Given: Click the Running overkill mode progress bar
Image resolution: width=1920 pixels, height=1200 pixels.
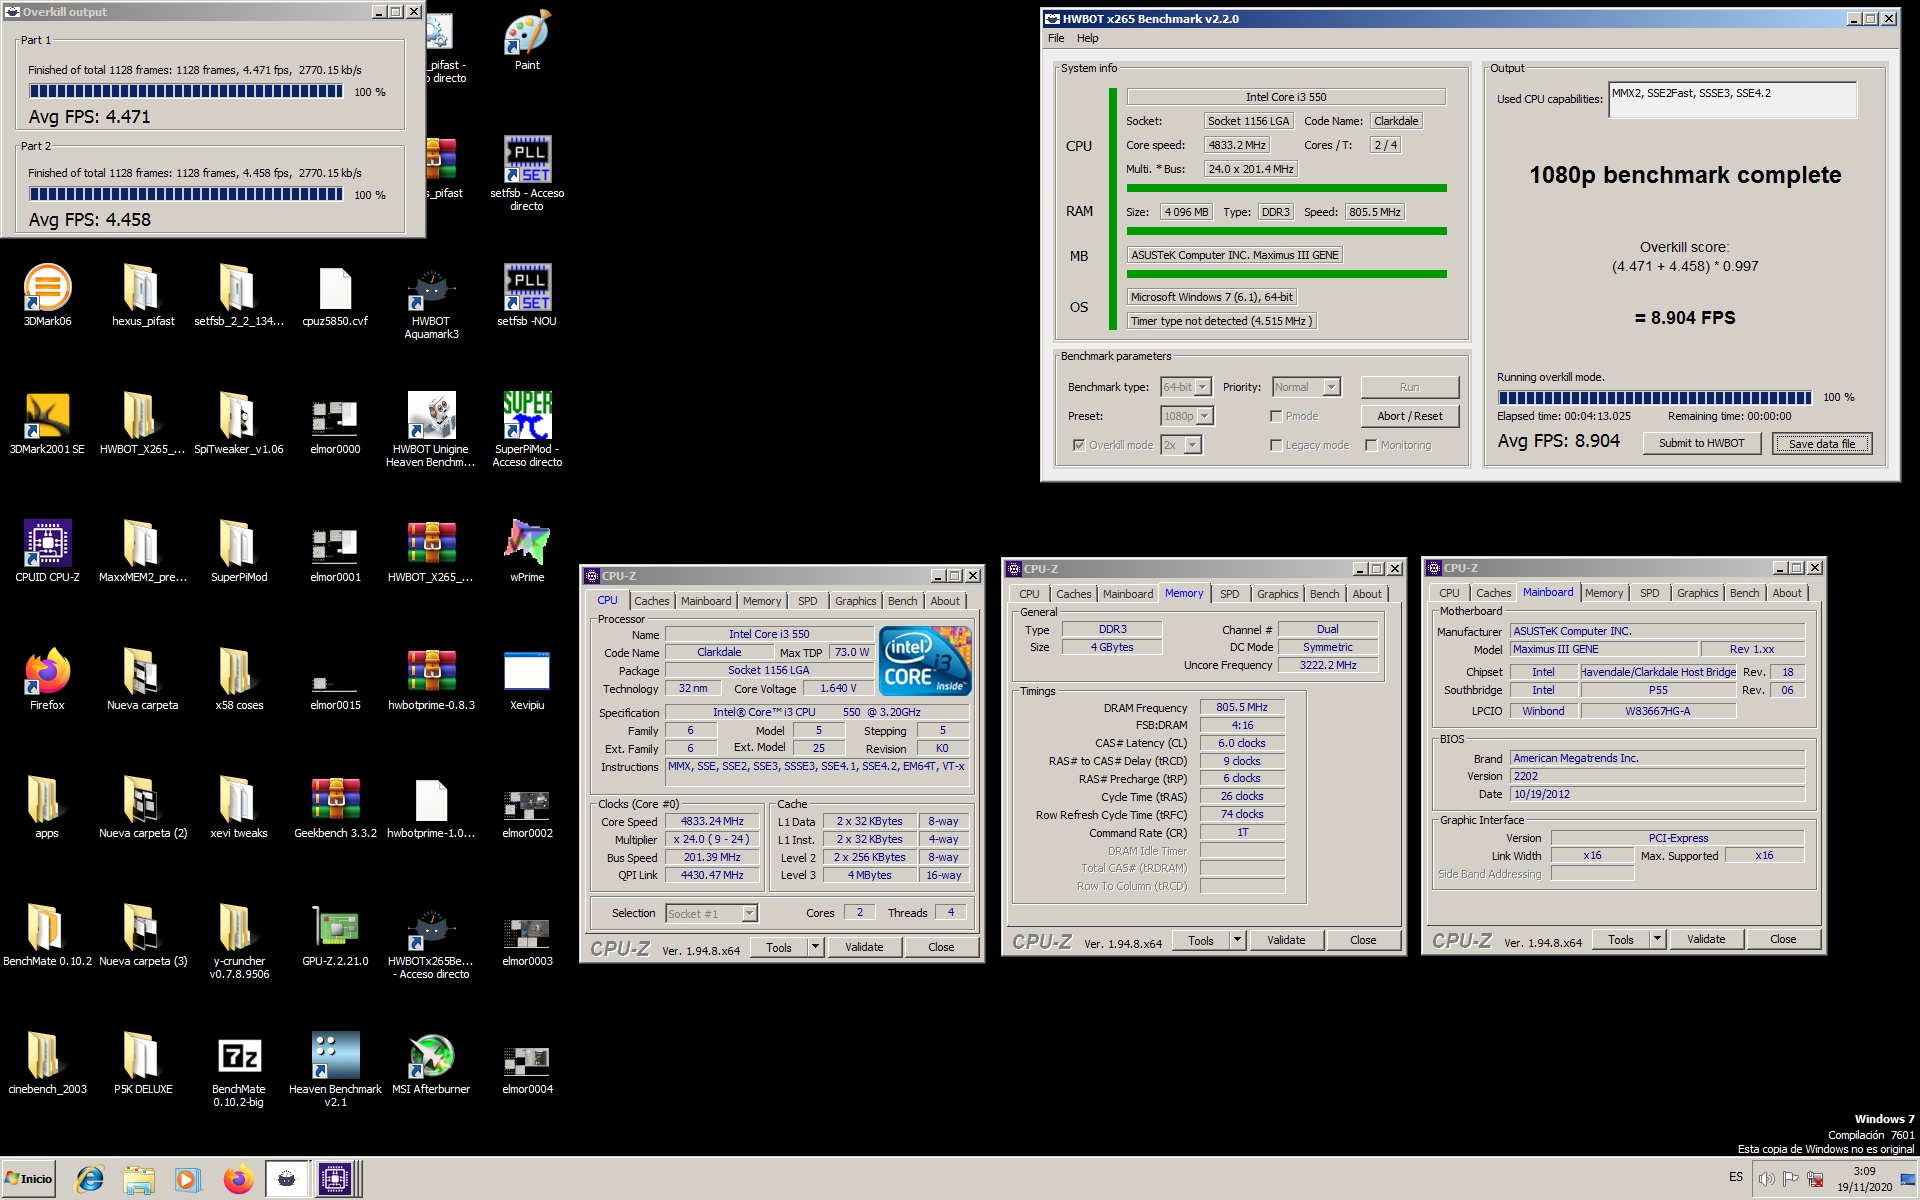Looking at the screenshot, I should coord(1654,397).
